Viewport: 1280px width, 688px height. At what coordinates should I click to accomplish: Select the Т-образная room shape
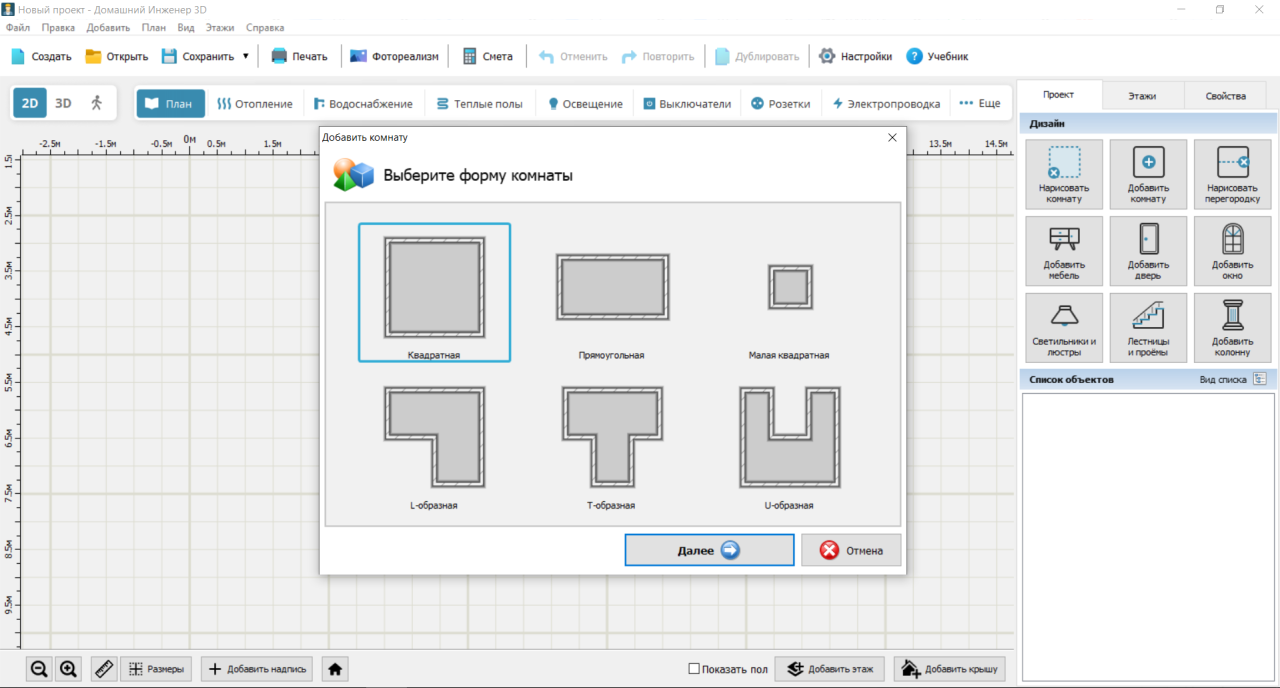[611, 448]
